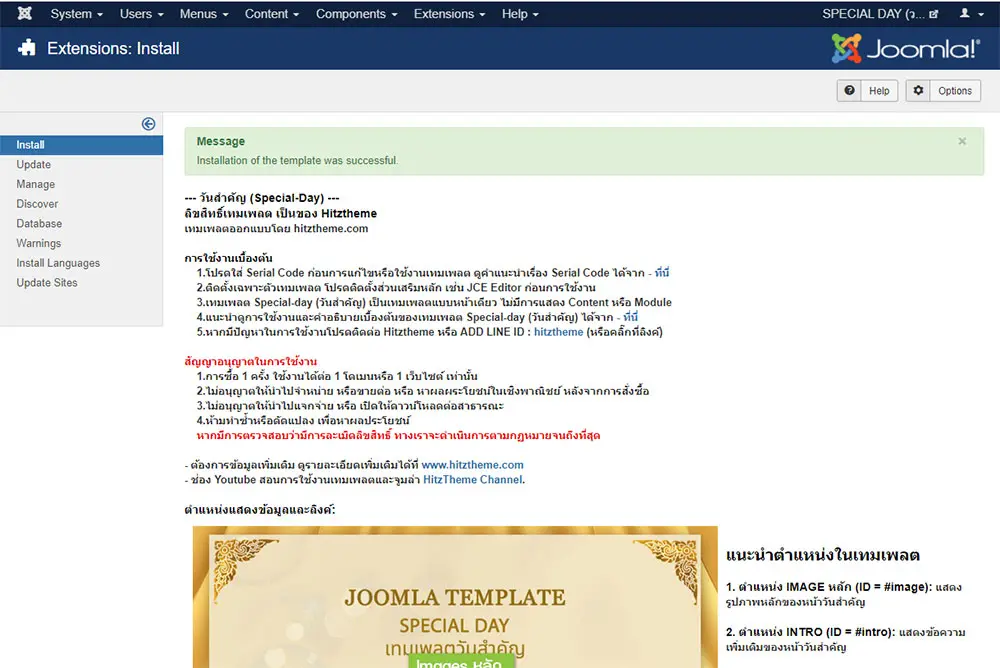The height and width of the screenshot is (668, 1000).
Task: Open the Components menu
Action: [x=356, y=14]
